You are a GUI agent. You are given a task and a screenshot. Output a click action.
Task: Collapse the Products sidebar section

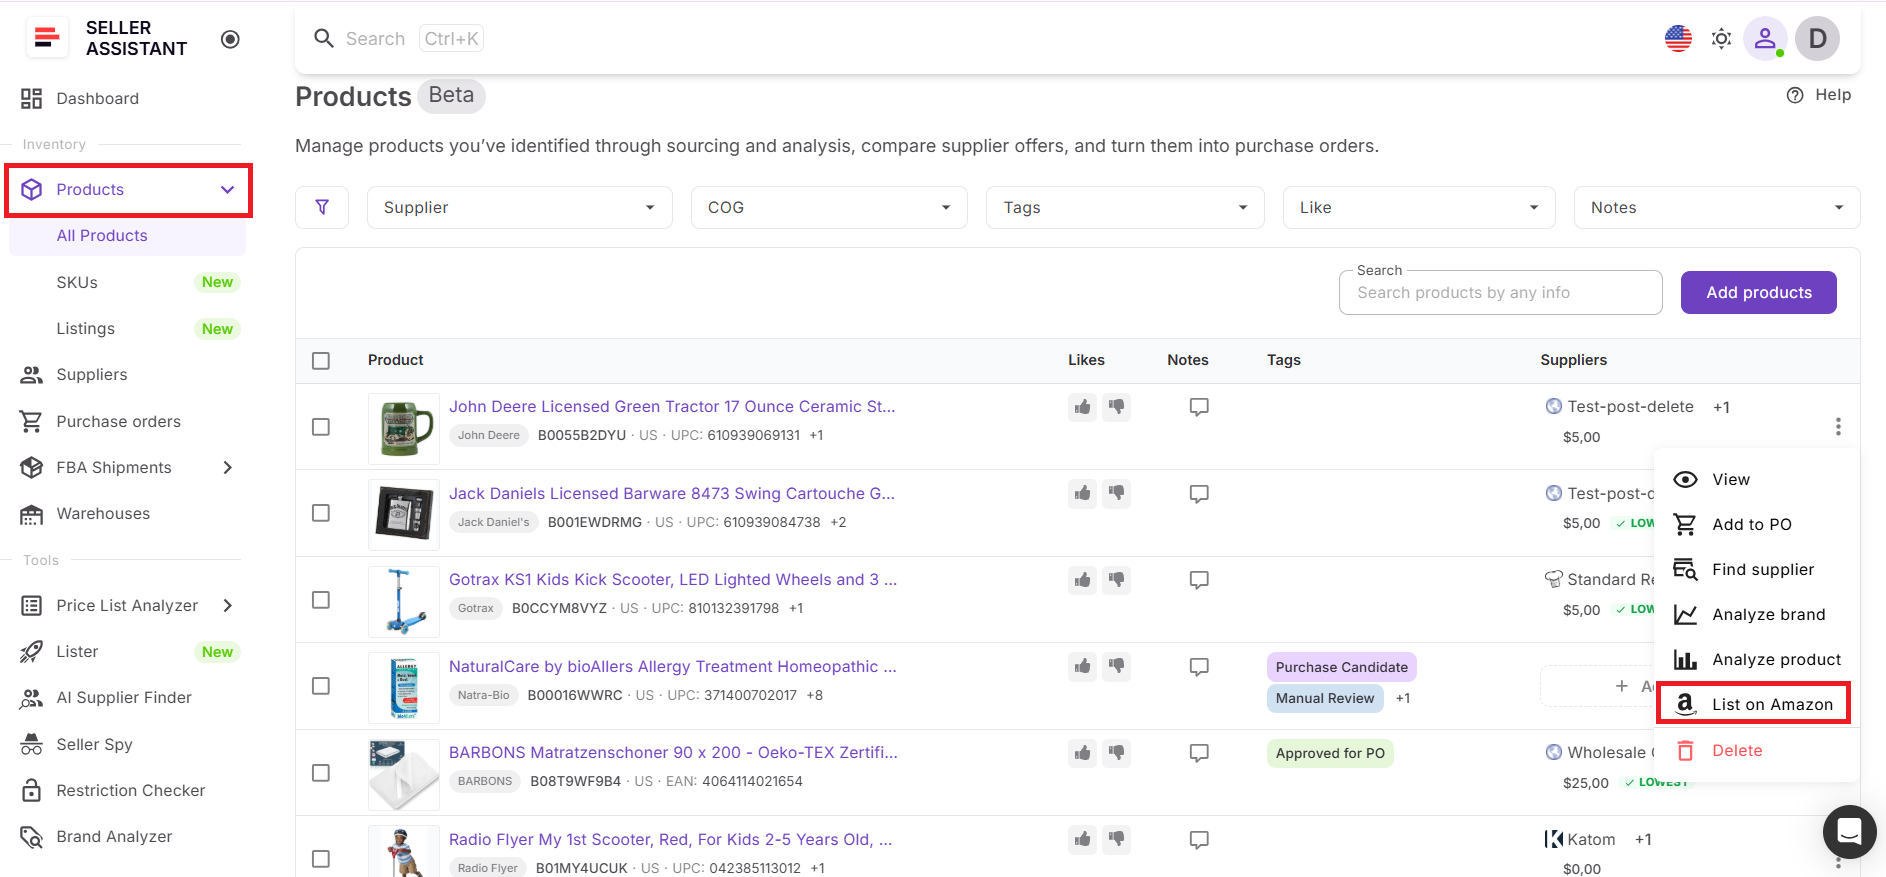point(227,190)
